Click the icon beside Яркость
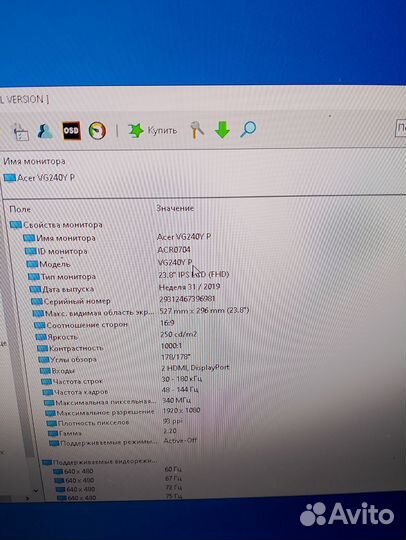Screen dimensions: 406x540 click(x=41, y=337)
